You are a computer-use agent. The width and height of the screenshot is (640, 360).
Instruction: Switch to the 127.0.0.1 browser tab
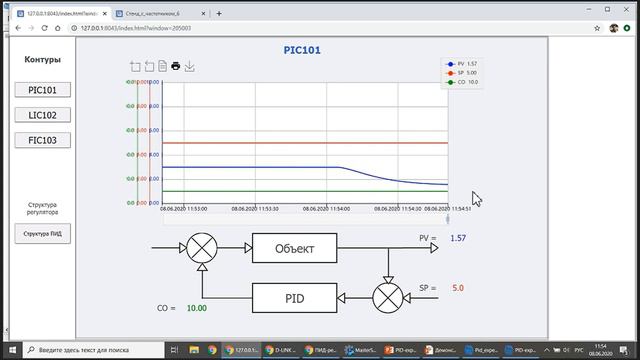[61, 13]
